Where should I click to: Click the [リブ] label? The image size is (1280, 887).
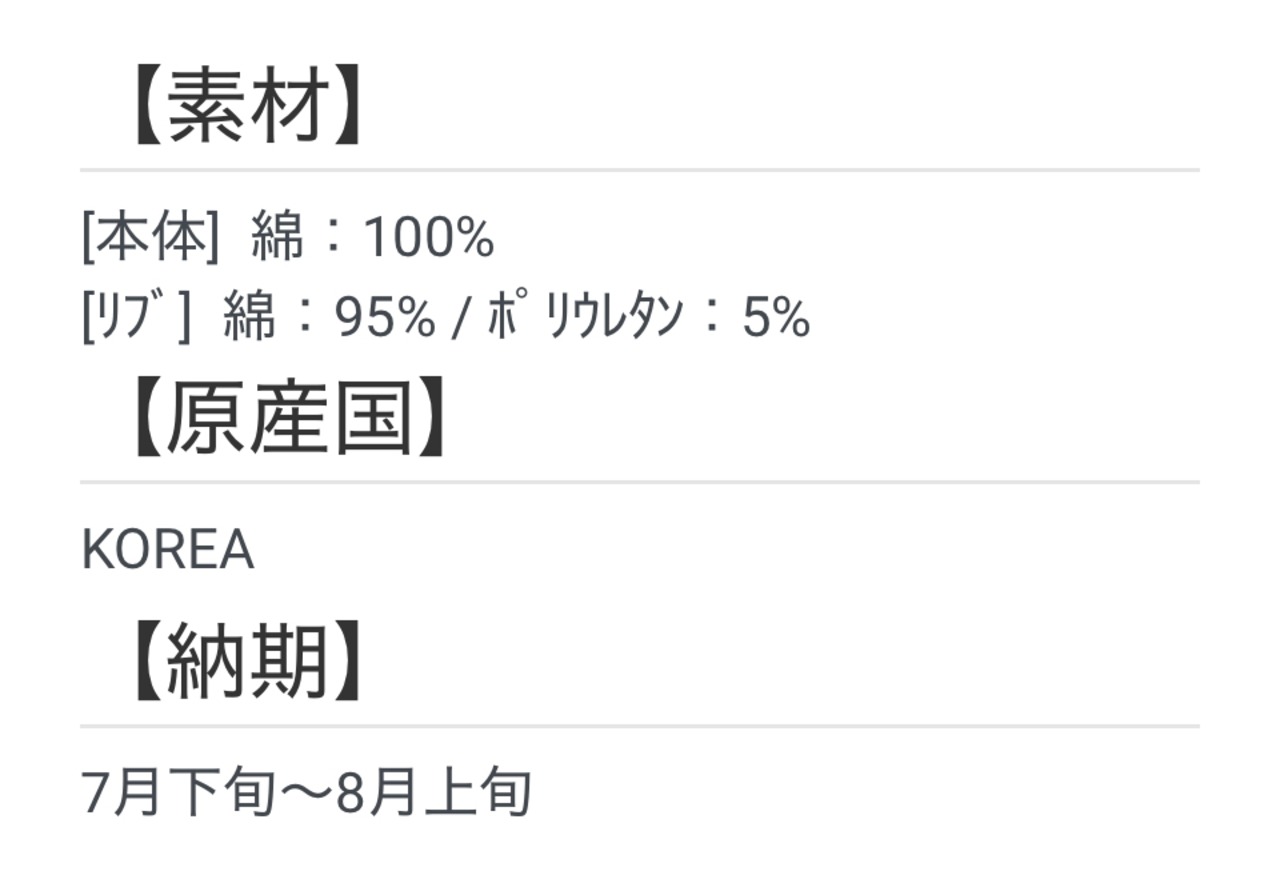click(x=136, y=318)
